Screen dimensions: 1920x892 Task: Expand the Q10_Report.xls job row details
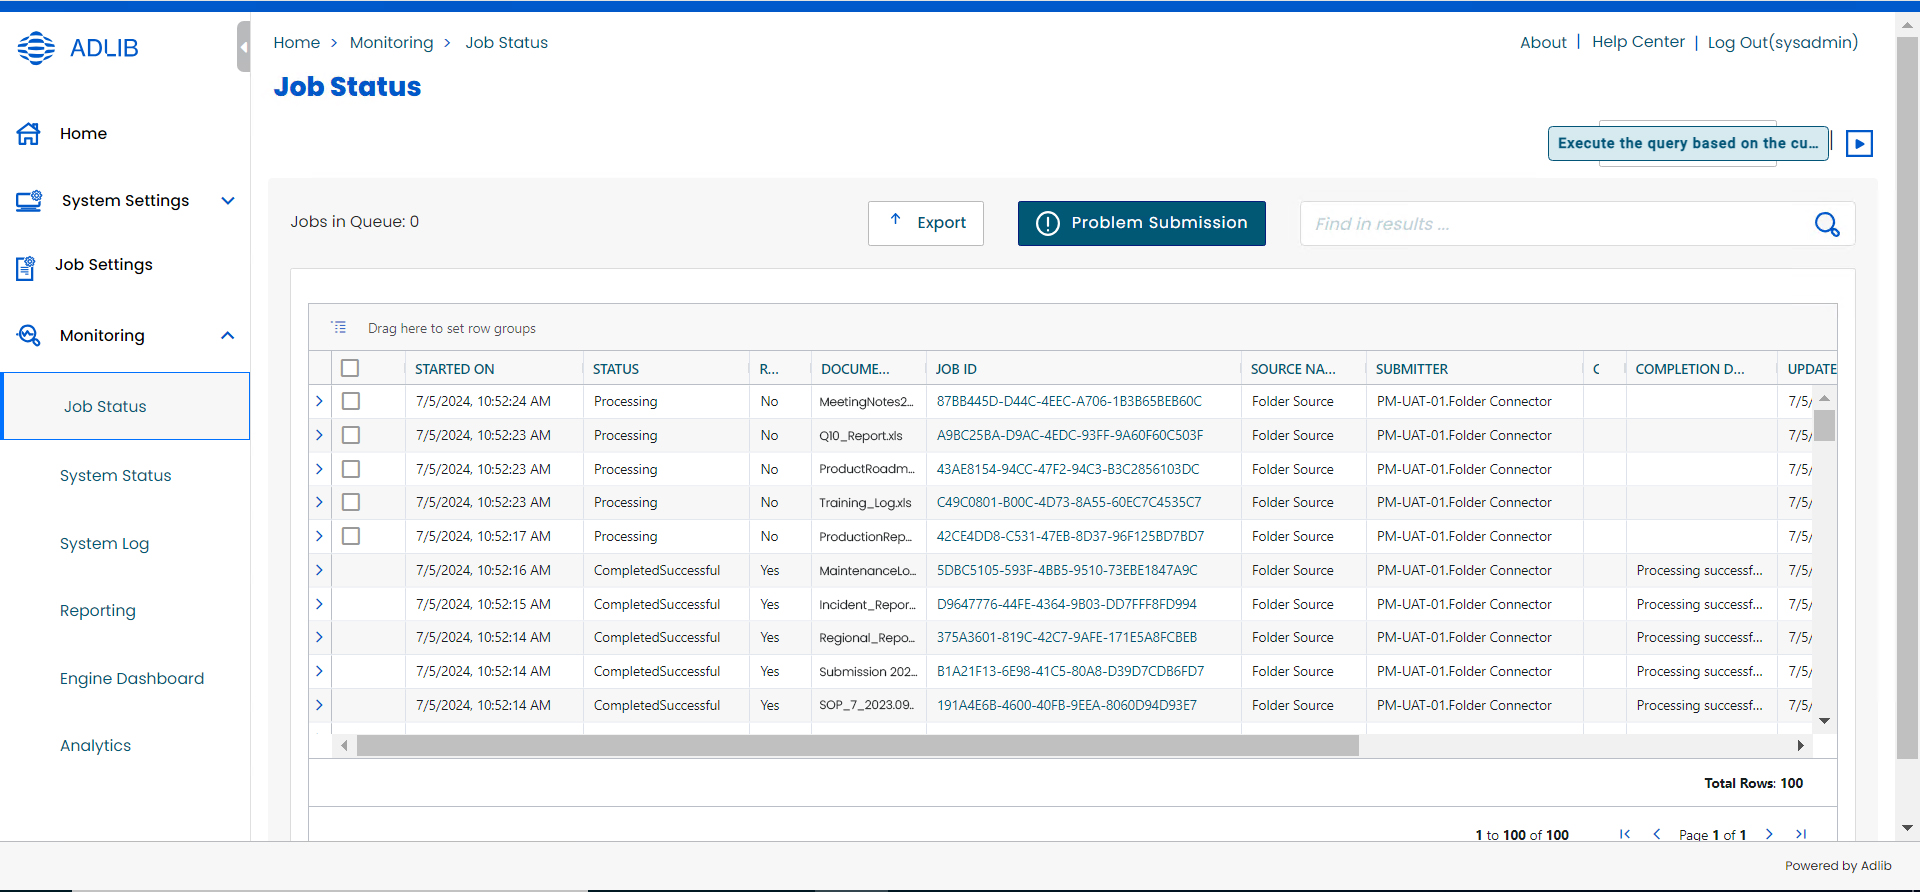(x=319, y=435)
